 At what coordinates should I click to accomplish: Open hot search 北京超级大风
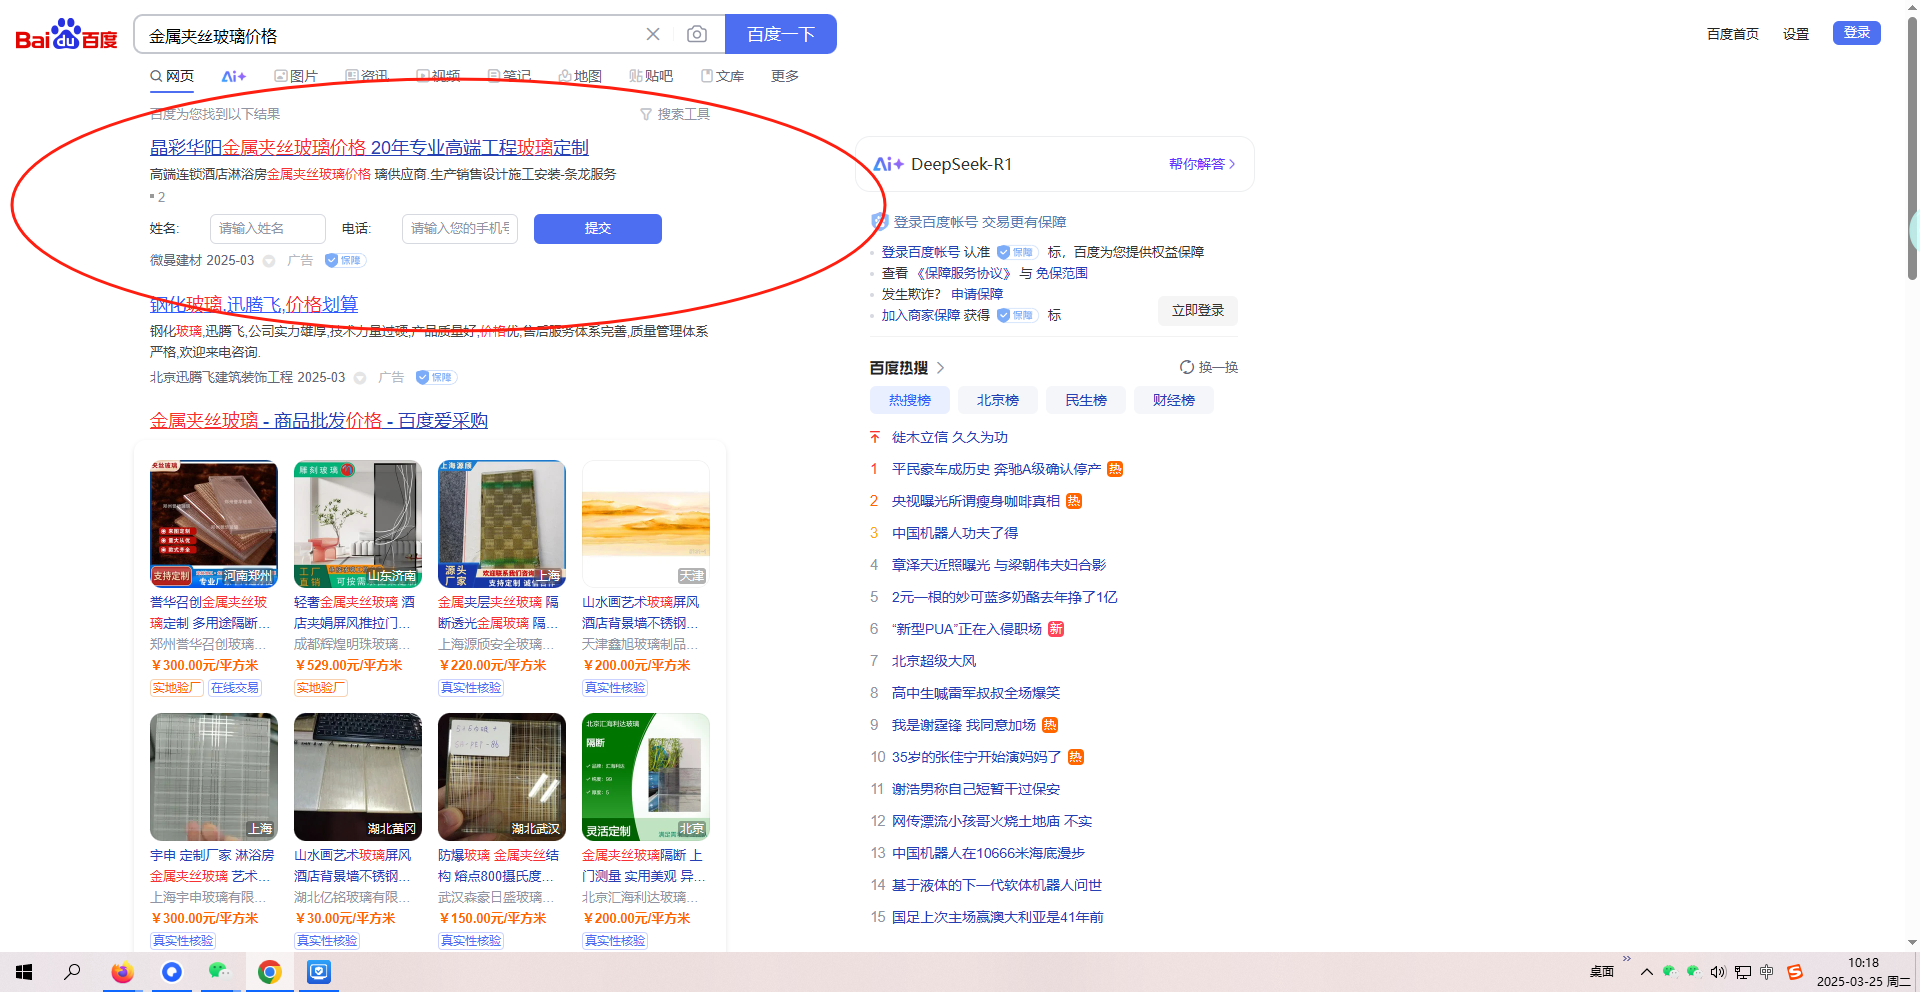[x=934, y=661]
